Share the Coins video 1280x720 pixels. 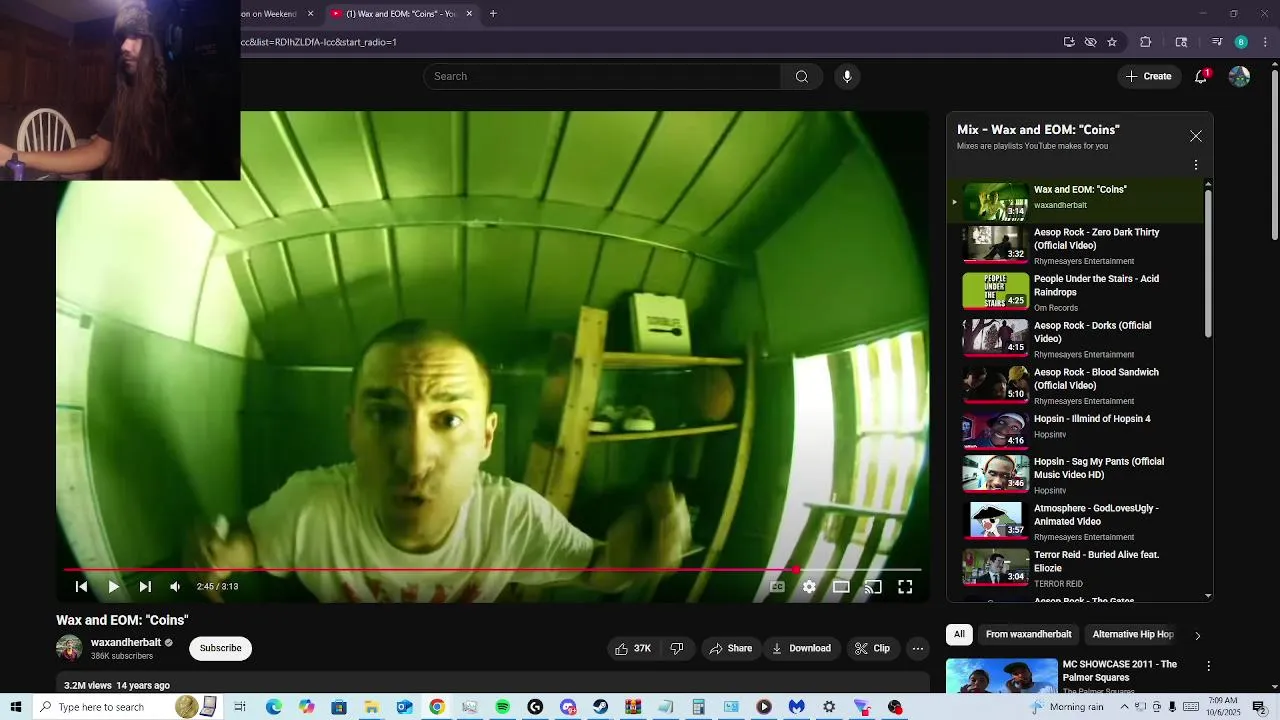[x=731, y=649]
